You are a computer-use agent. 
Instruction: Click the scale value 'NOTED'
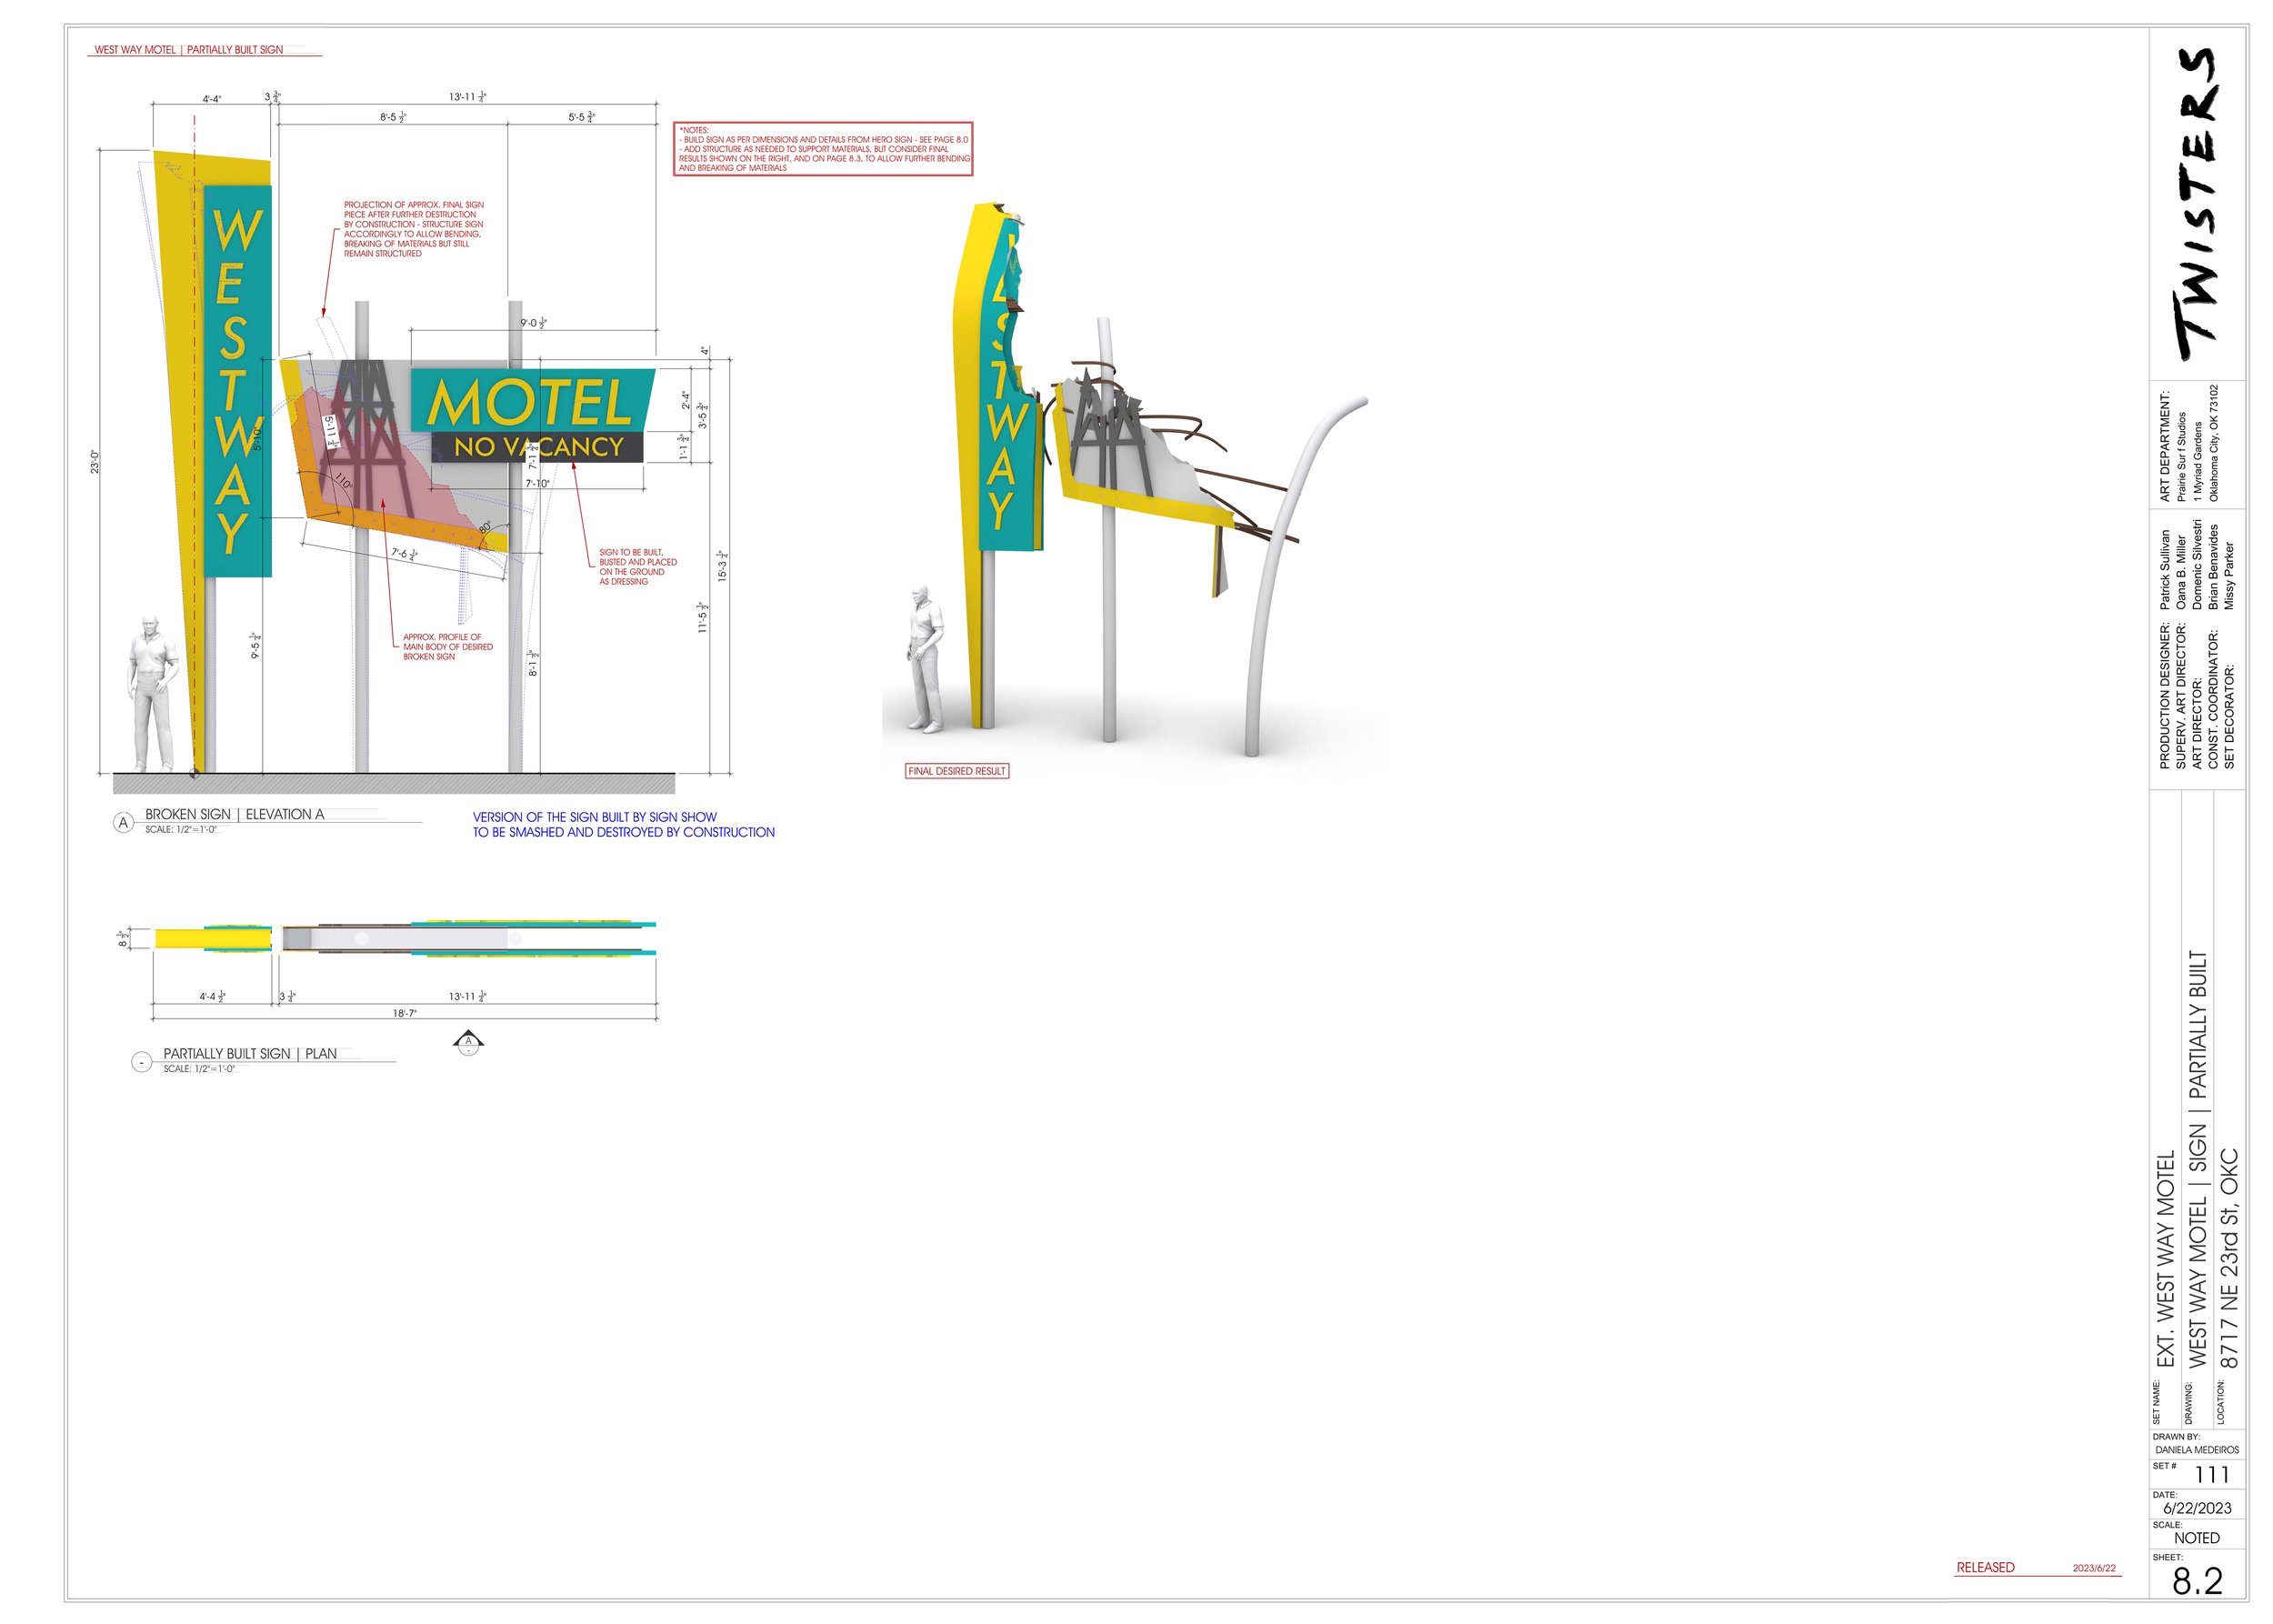pos(2197,1539)
